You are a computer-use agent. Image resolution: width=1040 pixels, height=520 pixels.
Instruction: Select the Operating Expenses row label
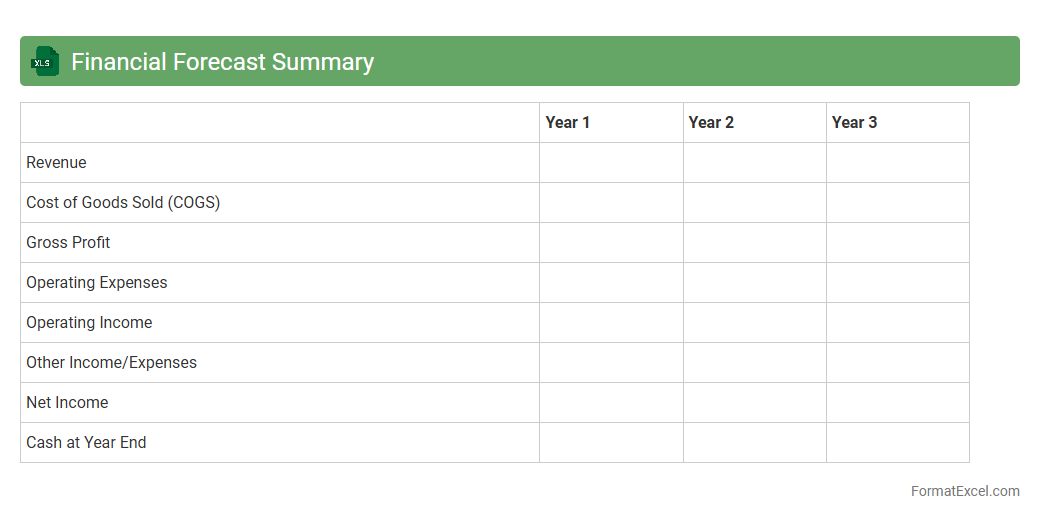coord(97,282)
